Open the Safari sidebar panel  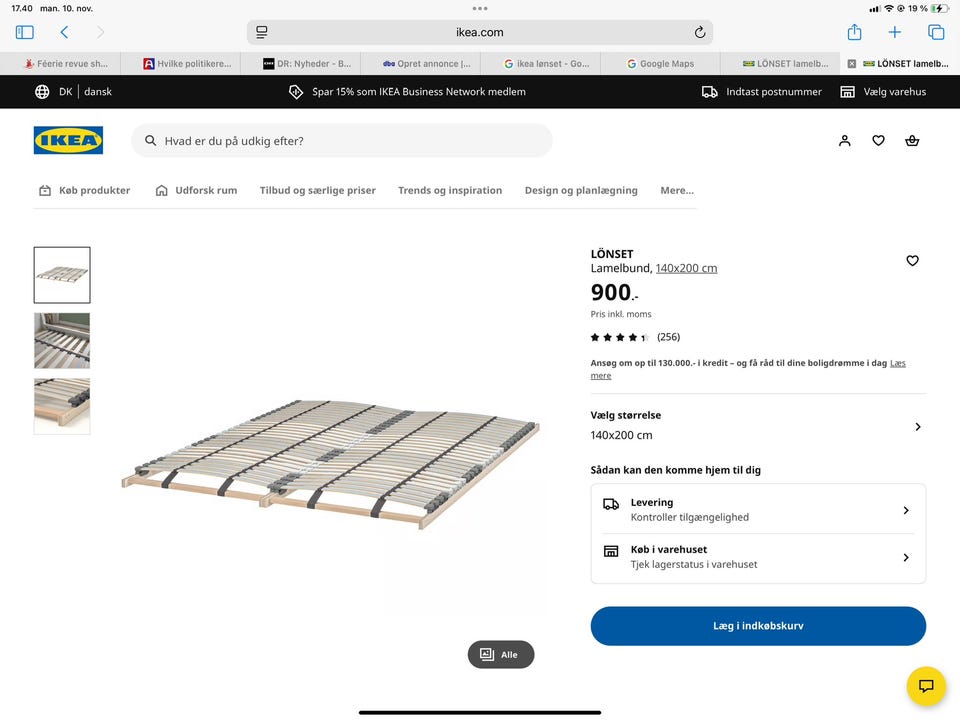(25, 32)
